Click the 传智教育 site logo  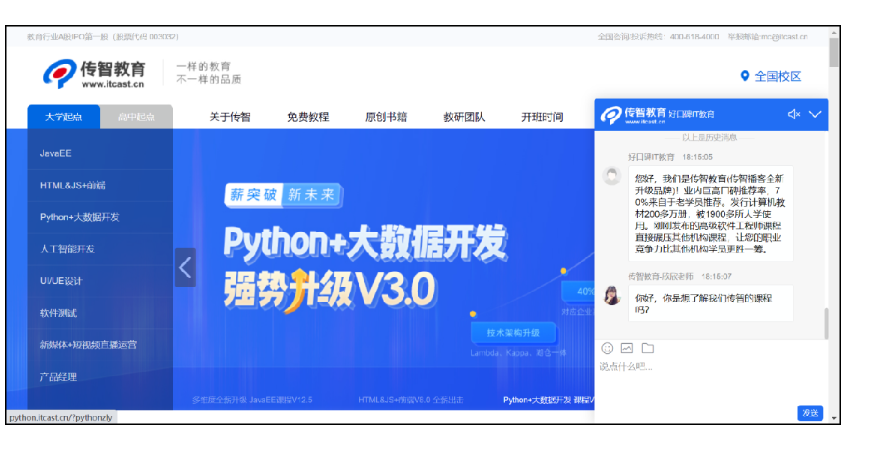(94, 74)
